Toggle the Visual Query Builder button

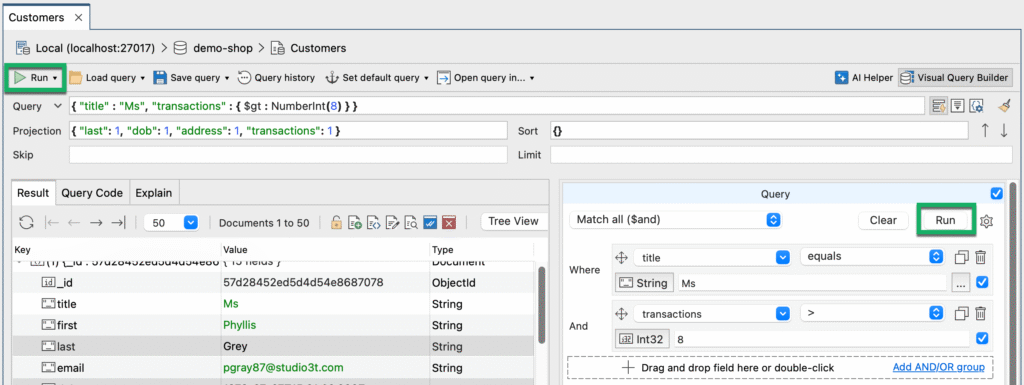(x=954, y=78)
